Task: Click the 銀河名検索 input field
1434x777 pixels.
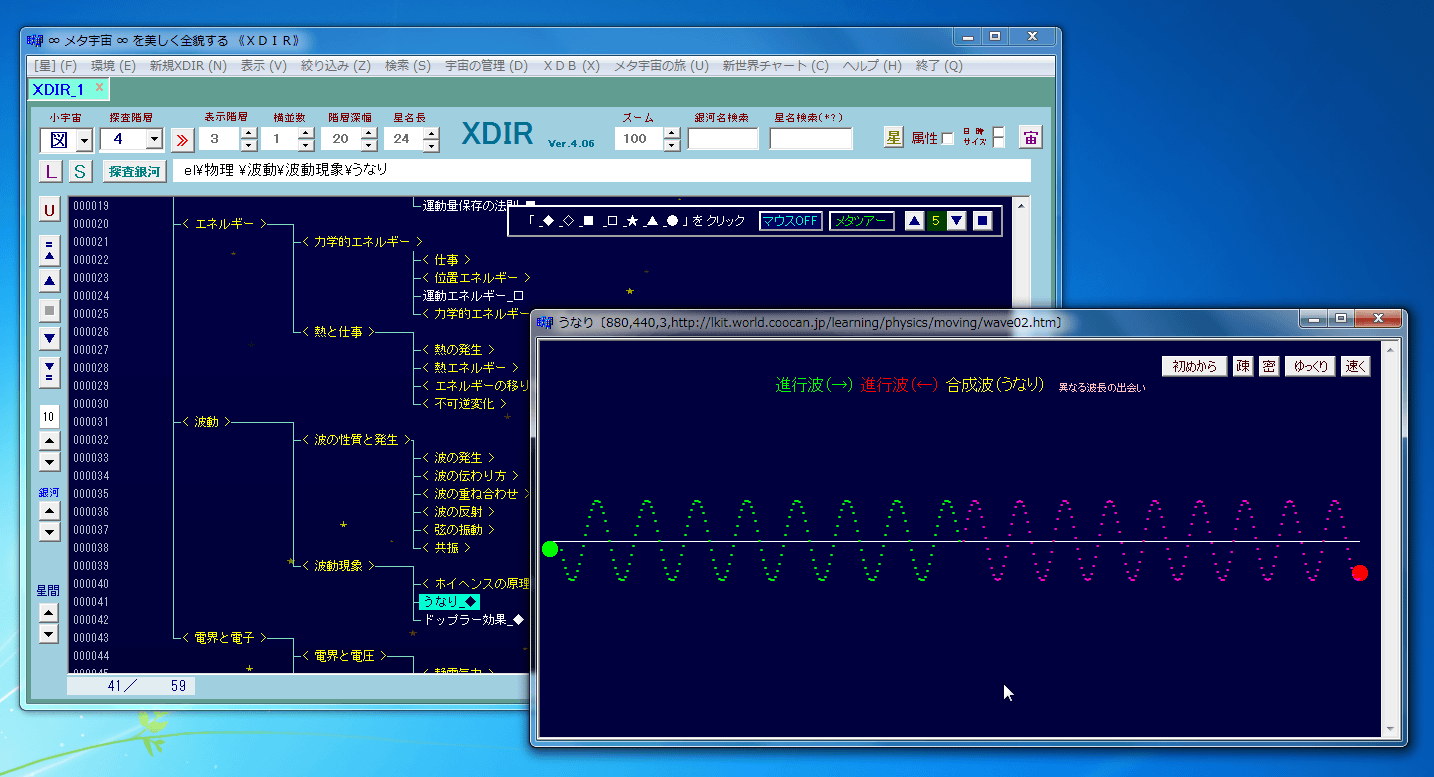Action: pos(722,139)
